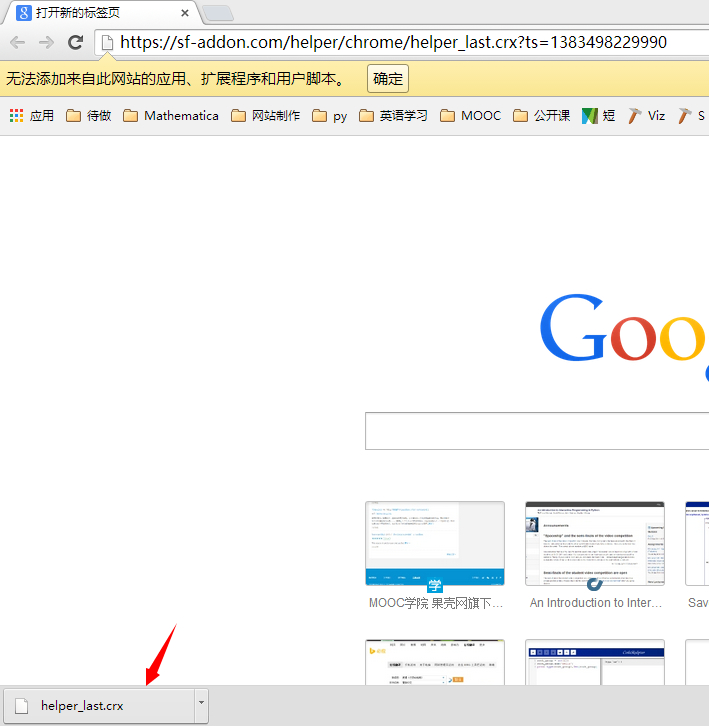Image resolution: width=709 pixels, height=726 pixels.
Task: Click the helper_last.crx file icon
Action: point(22,706)
